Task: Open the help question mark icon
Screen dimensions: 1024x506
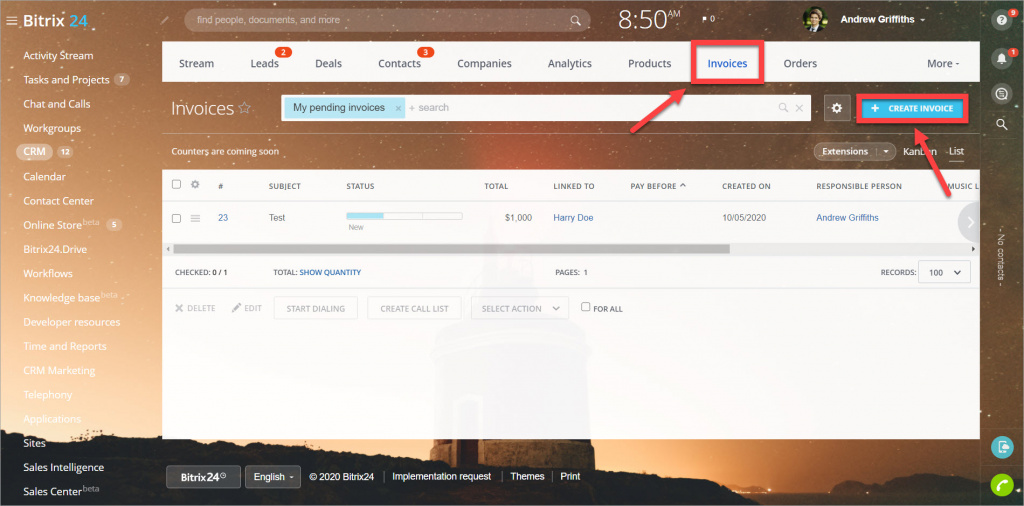Action: coord(1001,20)
